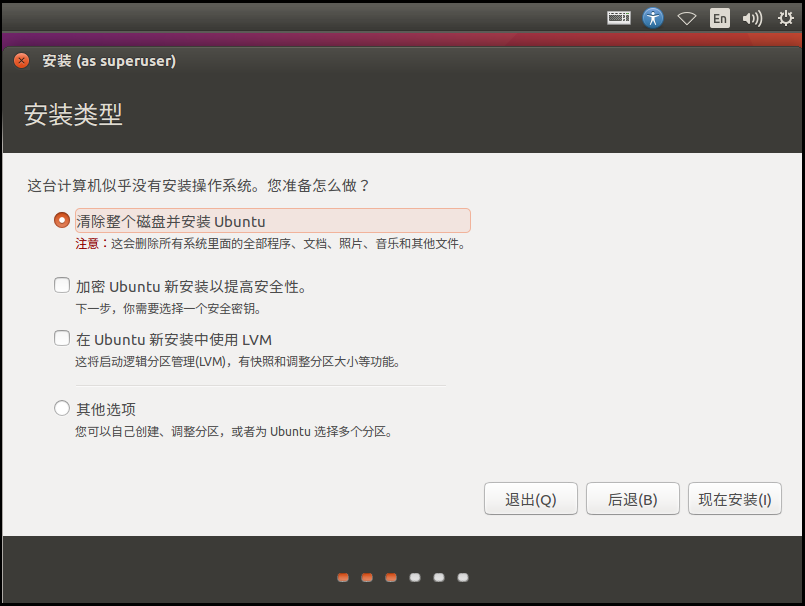Viewport: 805px width, 606px height.
Task: Click the 后退(B) button
Action: click(x=632, y=499)
